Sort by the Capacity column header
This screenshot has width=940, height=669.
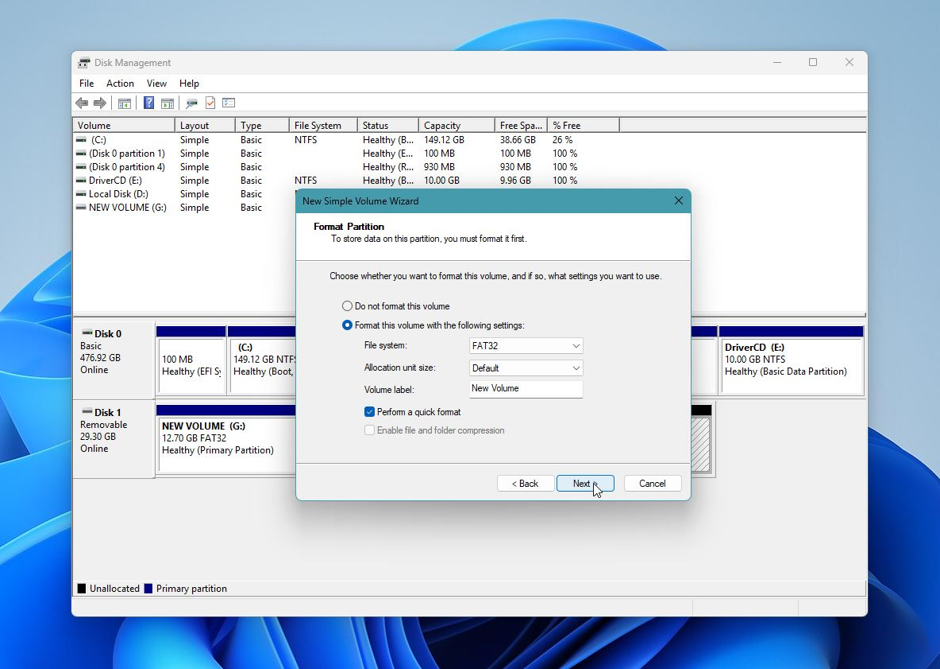(x=457, y=125)
